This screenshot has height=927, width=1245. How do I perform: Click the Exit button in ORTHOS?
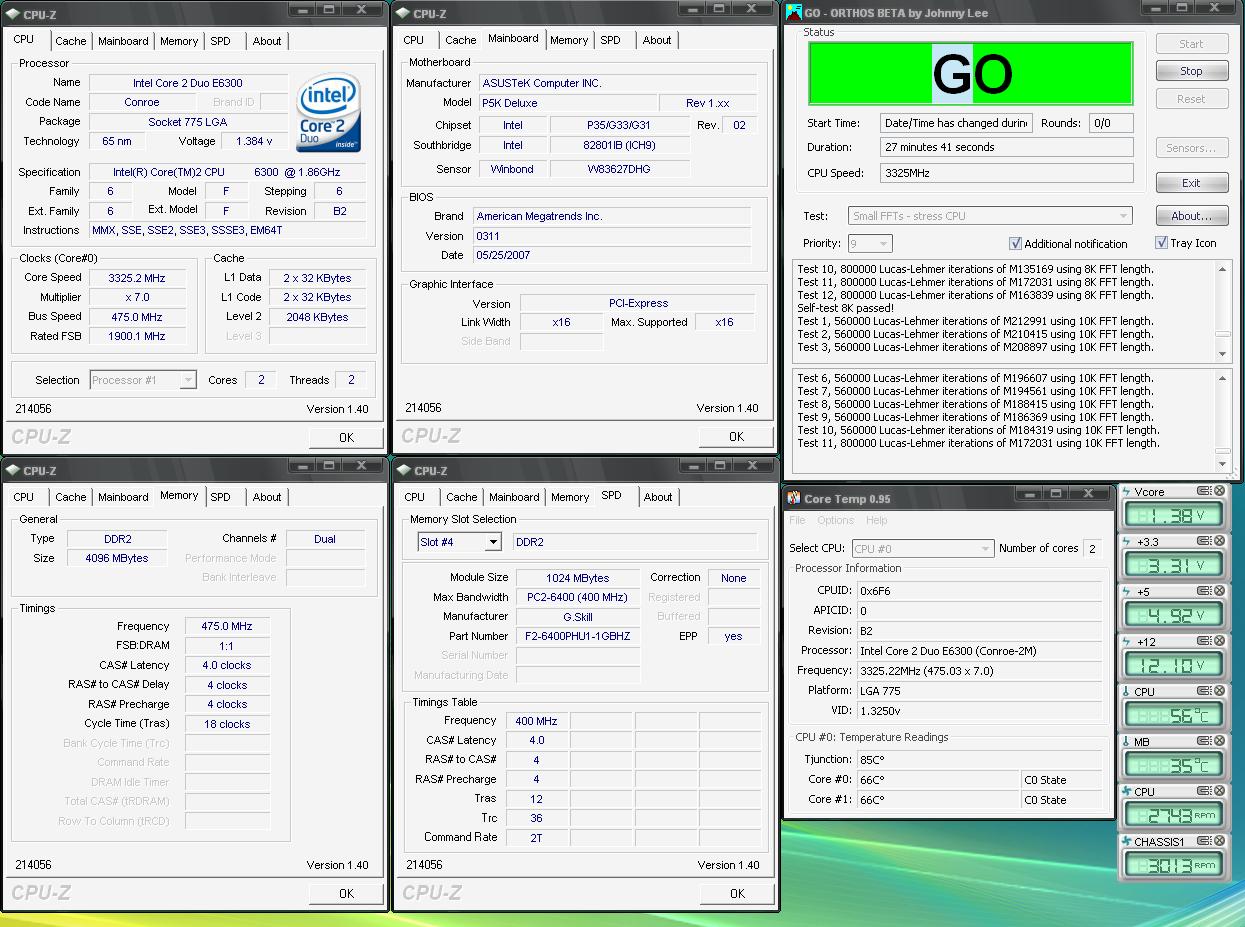coord(1191,183)
